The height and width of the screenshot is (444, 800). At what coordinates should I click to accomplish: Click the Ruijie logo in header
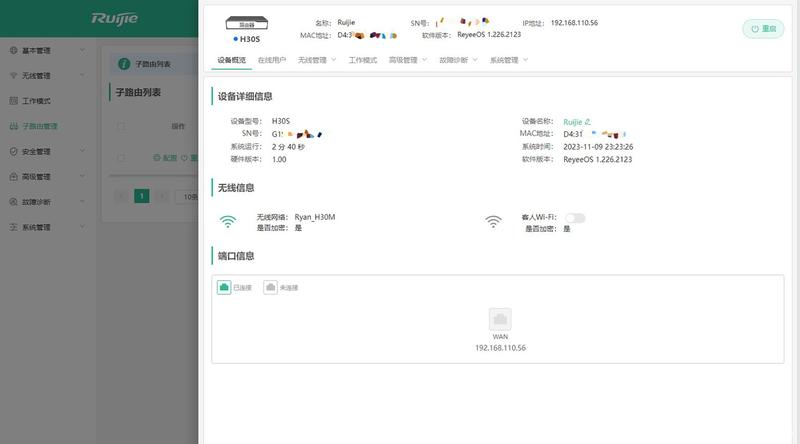(115, 19)
